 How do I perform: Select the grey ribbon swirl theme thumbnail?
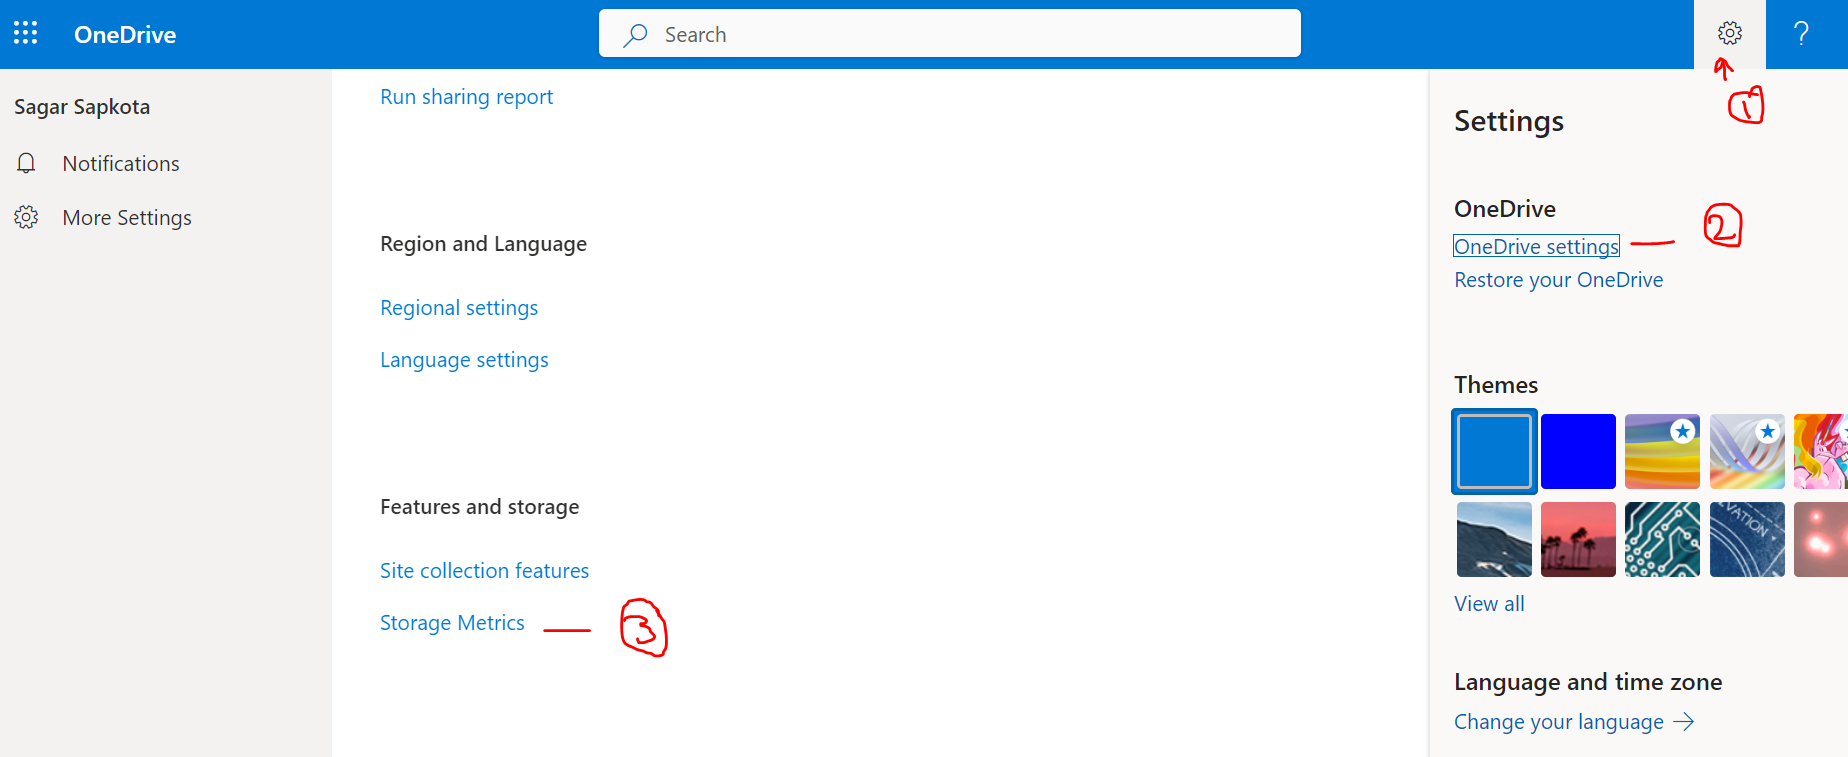pyautogui.click(x=1747, y=451)
